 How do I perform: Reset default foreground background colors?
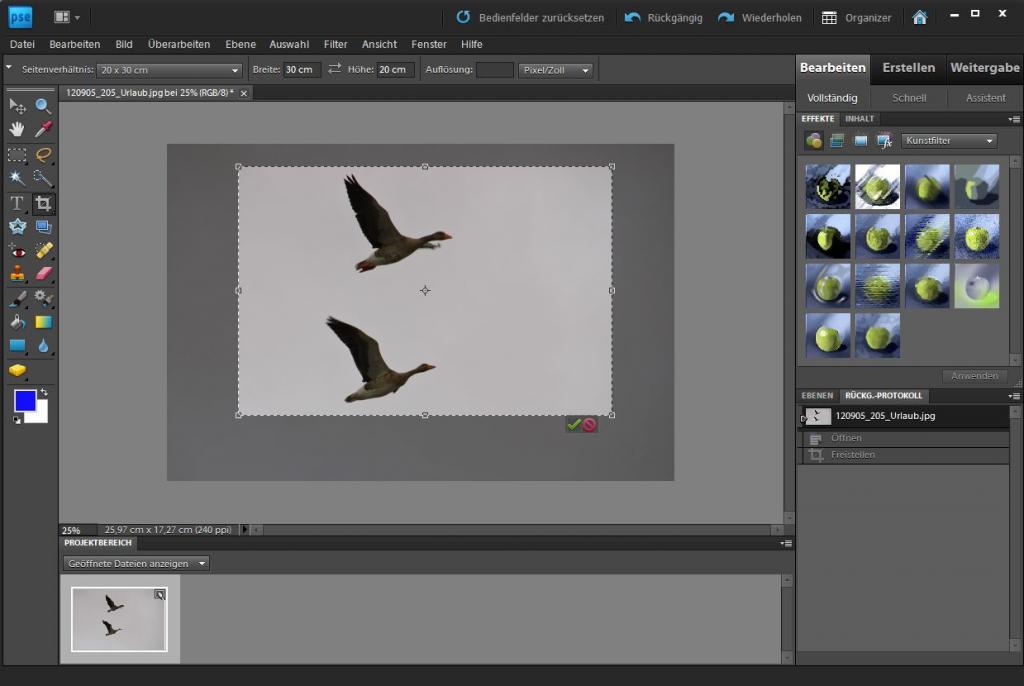pos(17,420)
